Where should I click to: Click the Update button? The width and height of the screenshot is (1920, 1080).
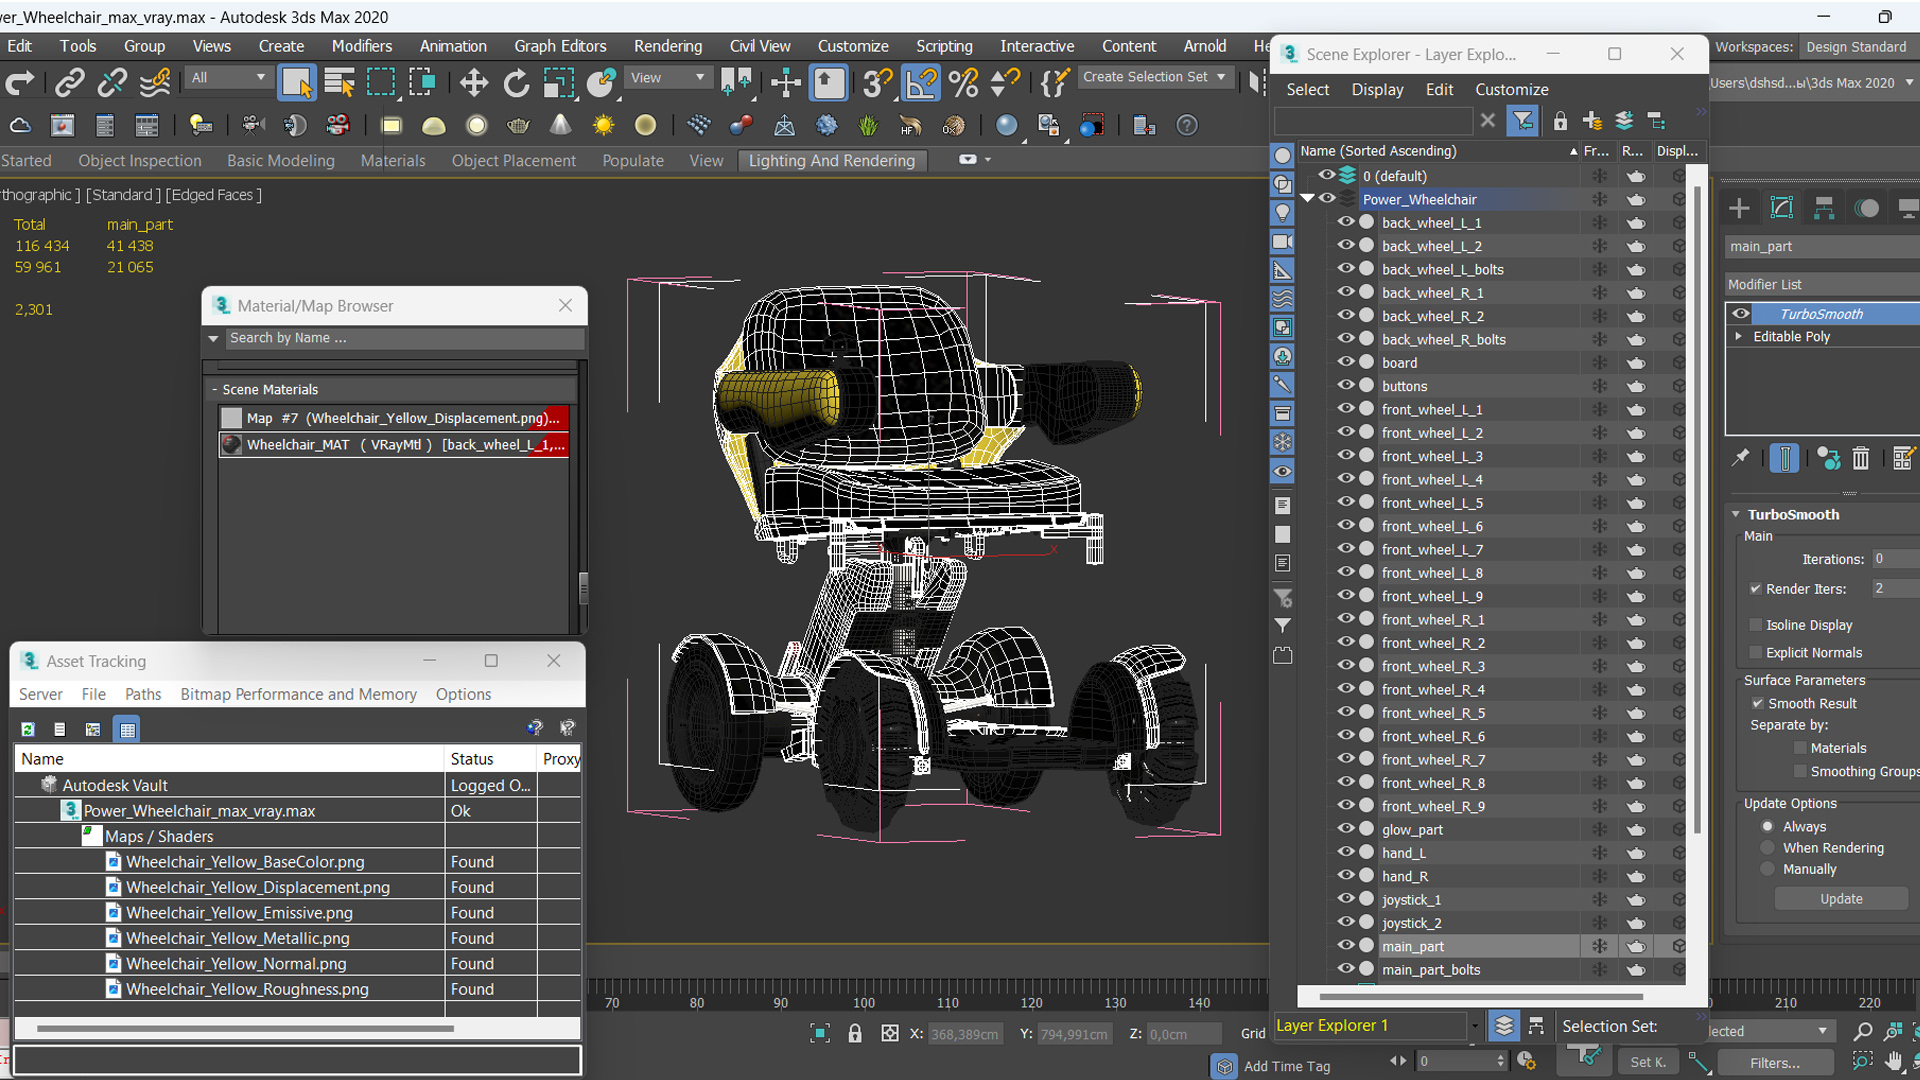click(x=1840, y=899)
